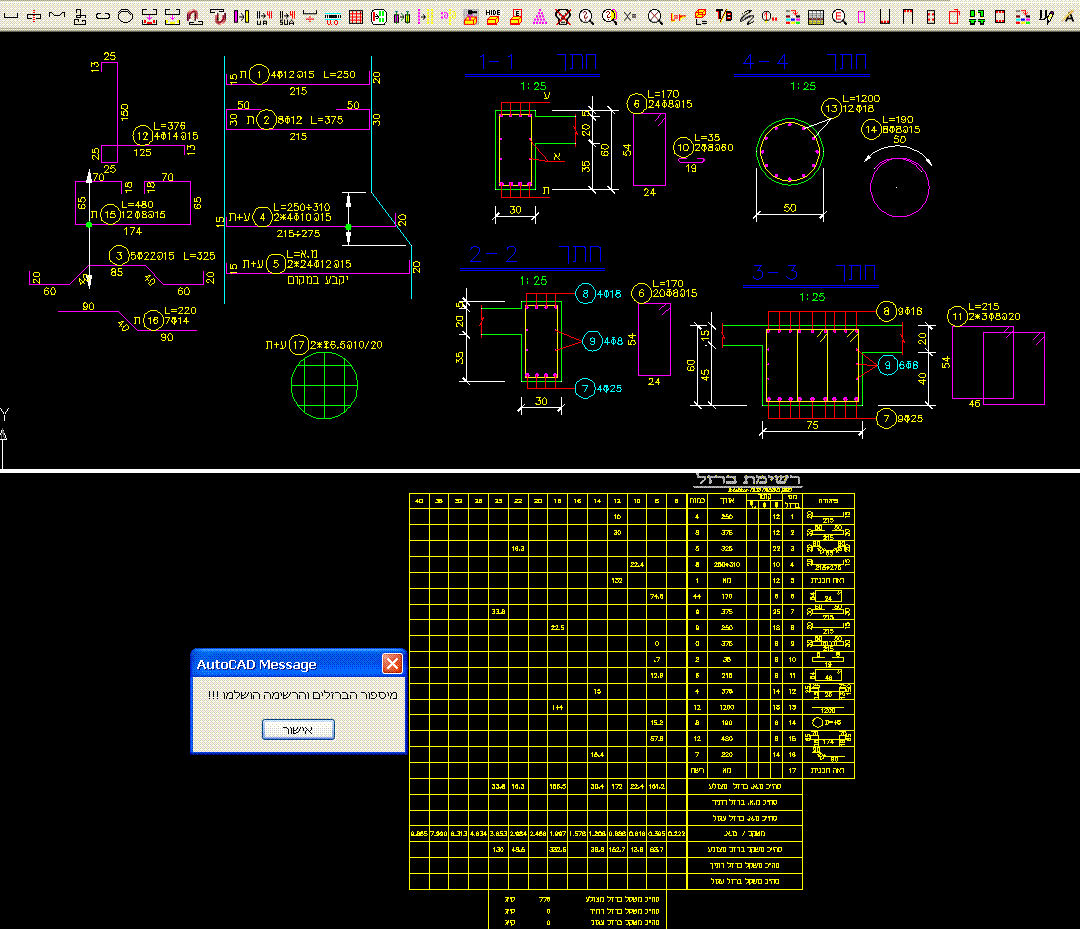1080x929 pixels.
Task: Click bar mark circle 17 in the drawing
Action: click(297, 344)
